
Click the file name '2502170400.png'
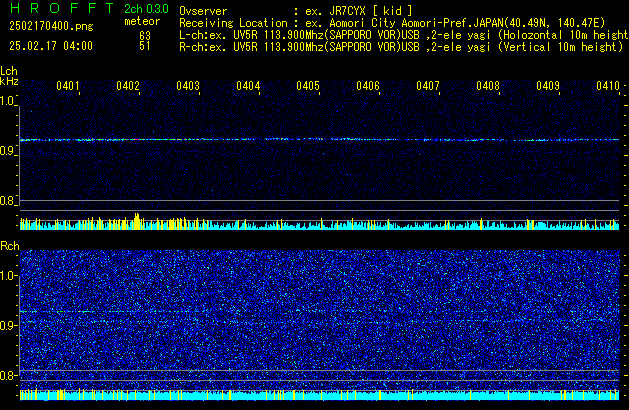(x=51, y=26)
